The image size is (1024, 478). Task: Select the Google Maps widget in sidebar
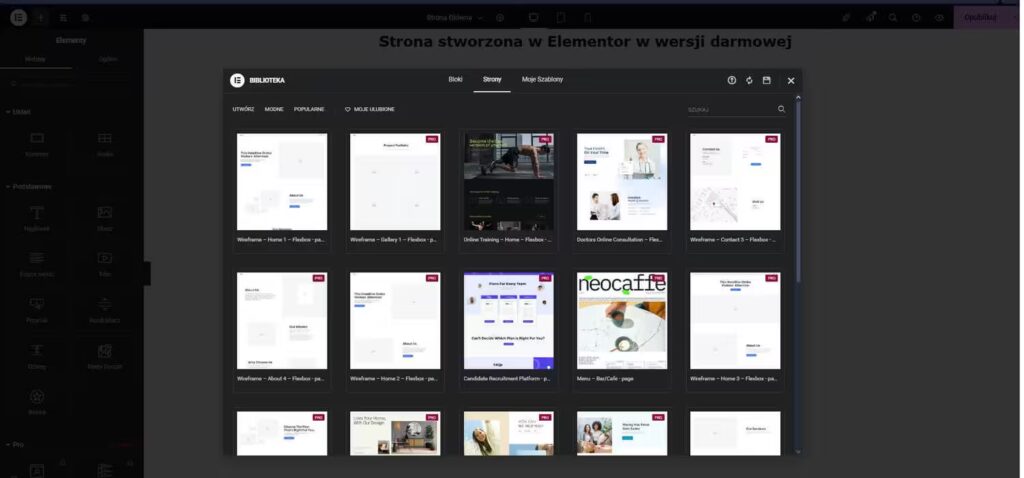104,357
